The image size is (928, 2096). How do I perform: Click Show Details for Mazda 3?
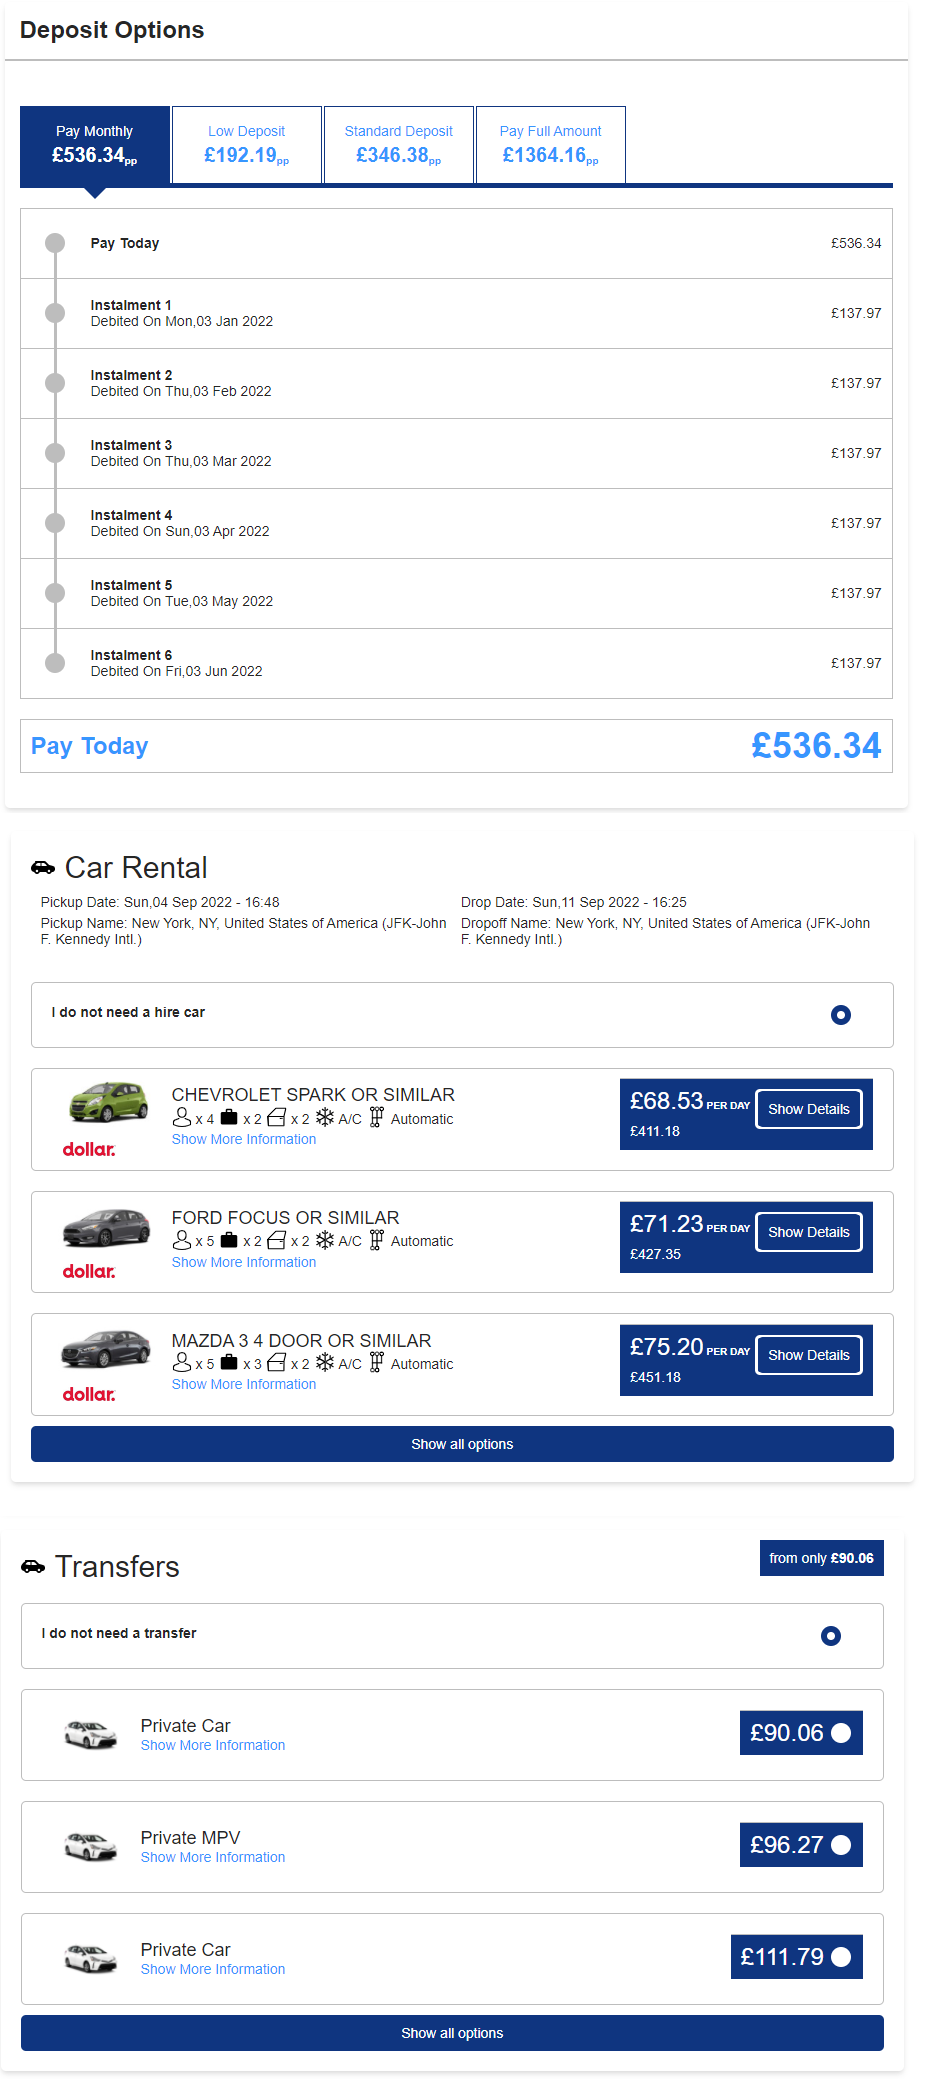point(809,1355)
